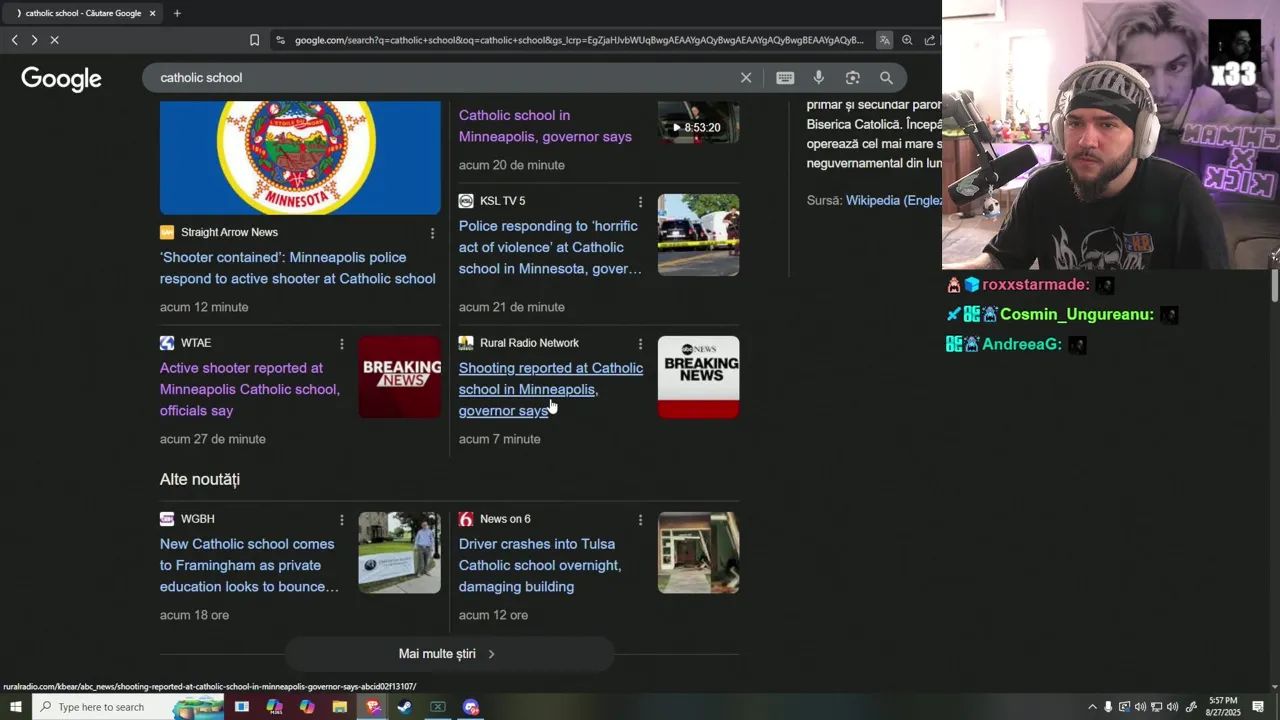Click the Rural Radio Network source label
The image size is (1280, 720).
pyautogui.click(x=529, y=344)
